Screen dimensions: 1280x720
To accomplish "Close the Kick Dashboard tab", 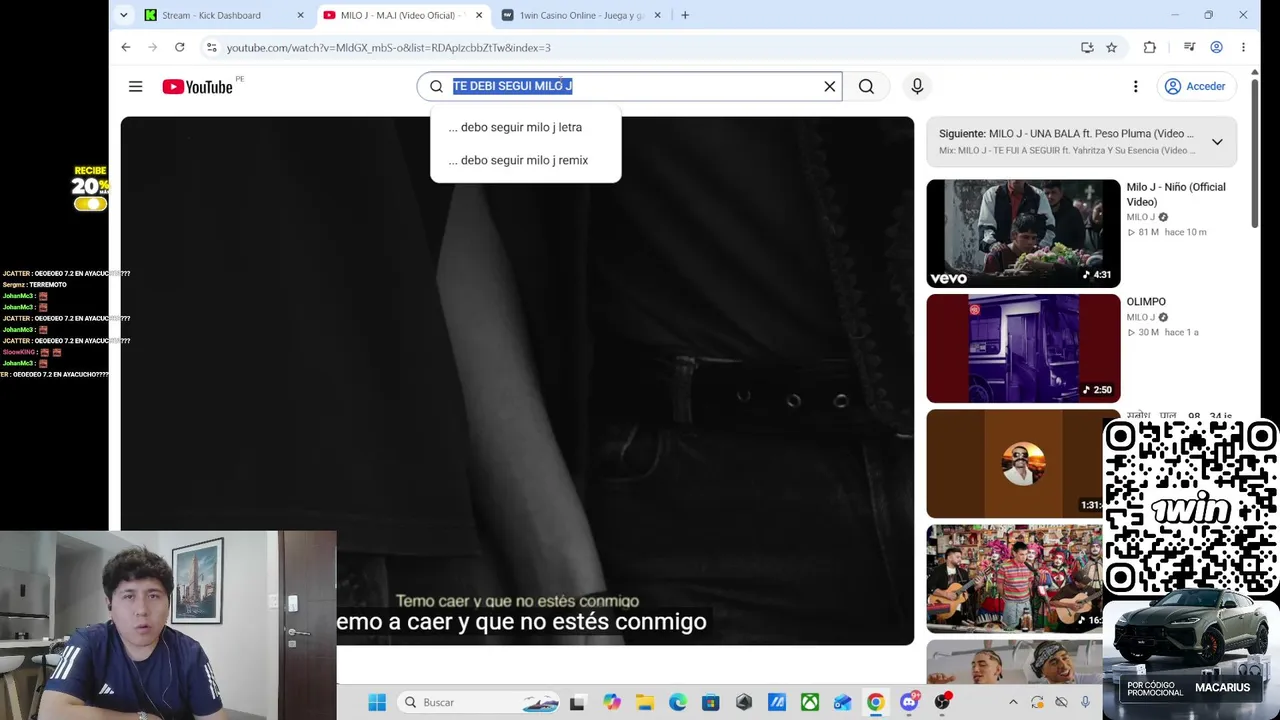I will tap(300, 15).
